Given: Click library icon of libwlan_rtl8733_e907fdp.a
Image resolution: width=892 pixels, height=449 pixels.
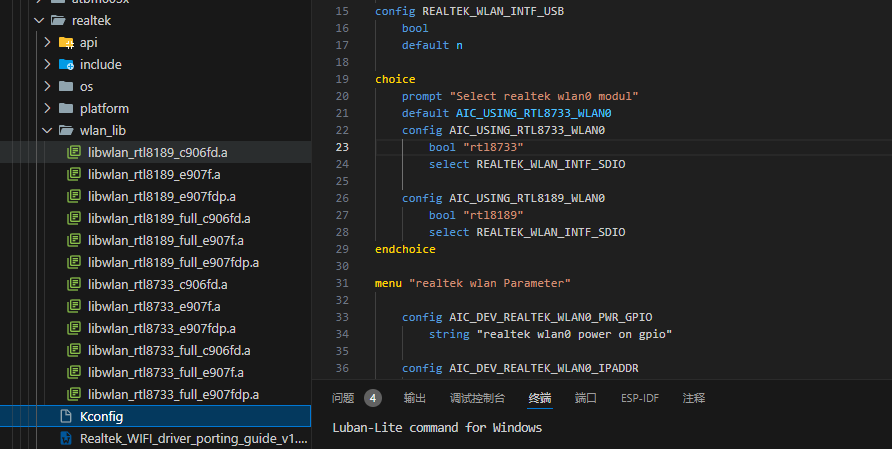Looking at the screenshot, I should [74, 328].
